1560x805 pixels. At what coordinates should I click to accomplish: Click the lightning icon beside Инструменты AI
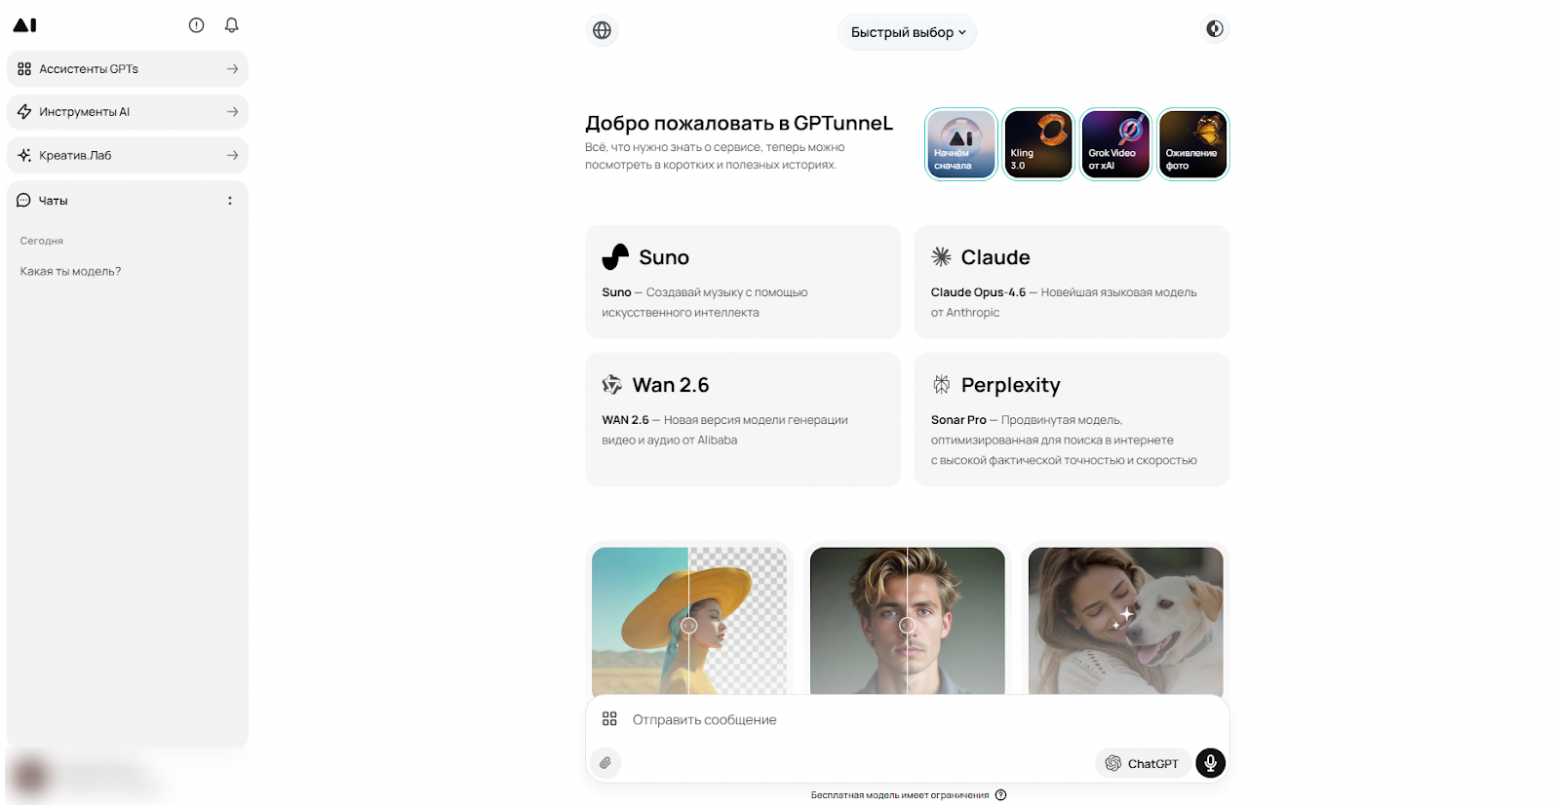[x=25, y=112]
